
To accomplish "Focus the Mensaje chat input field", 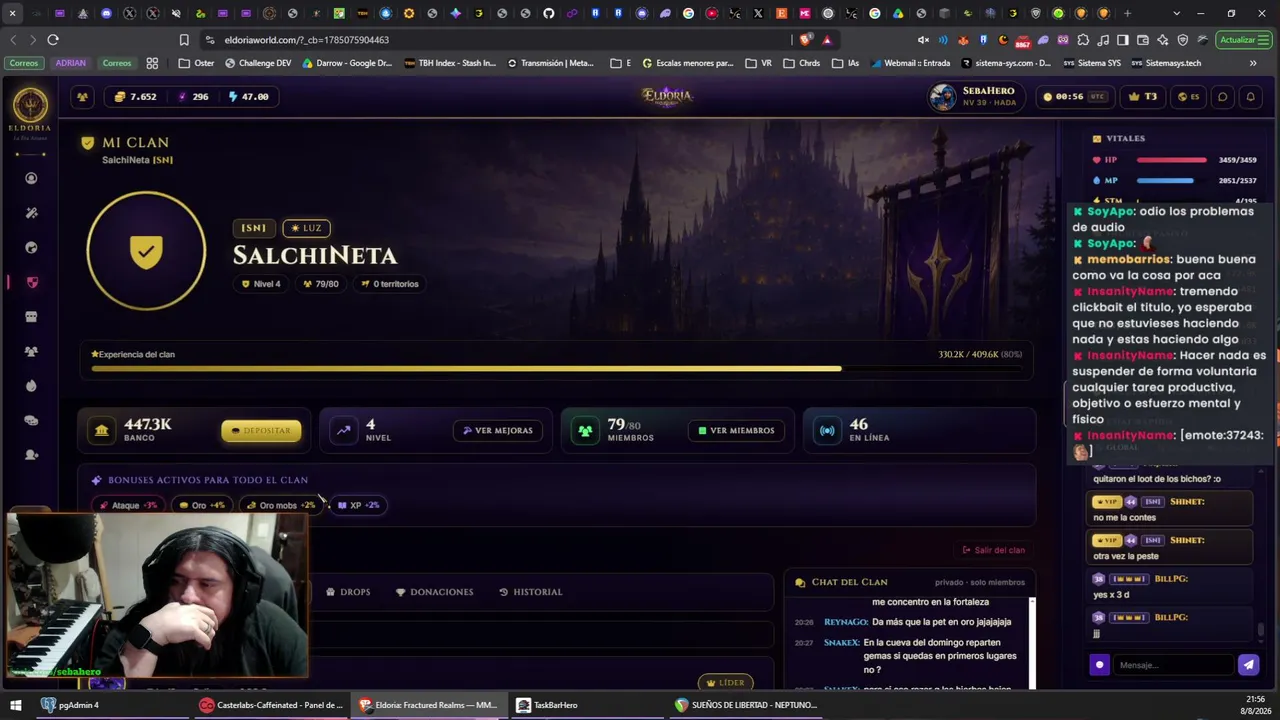I will 1173,665.
